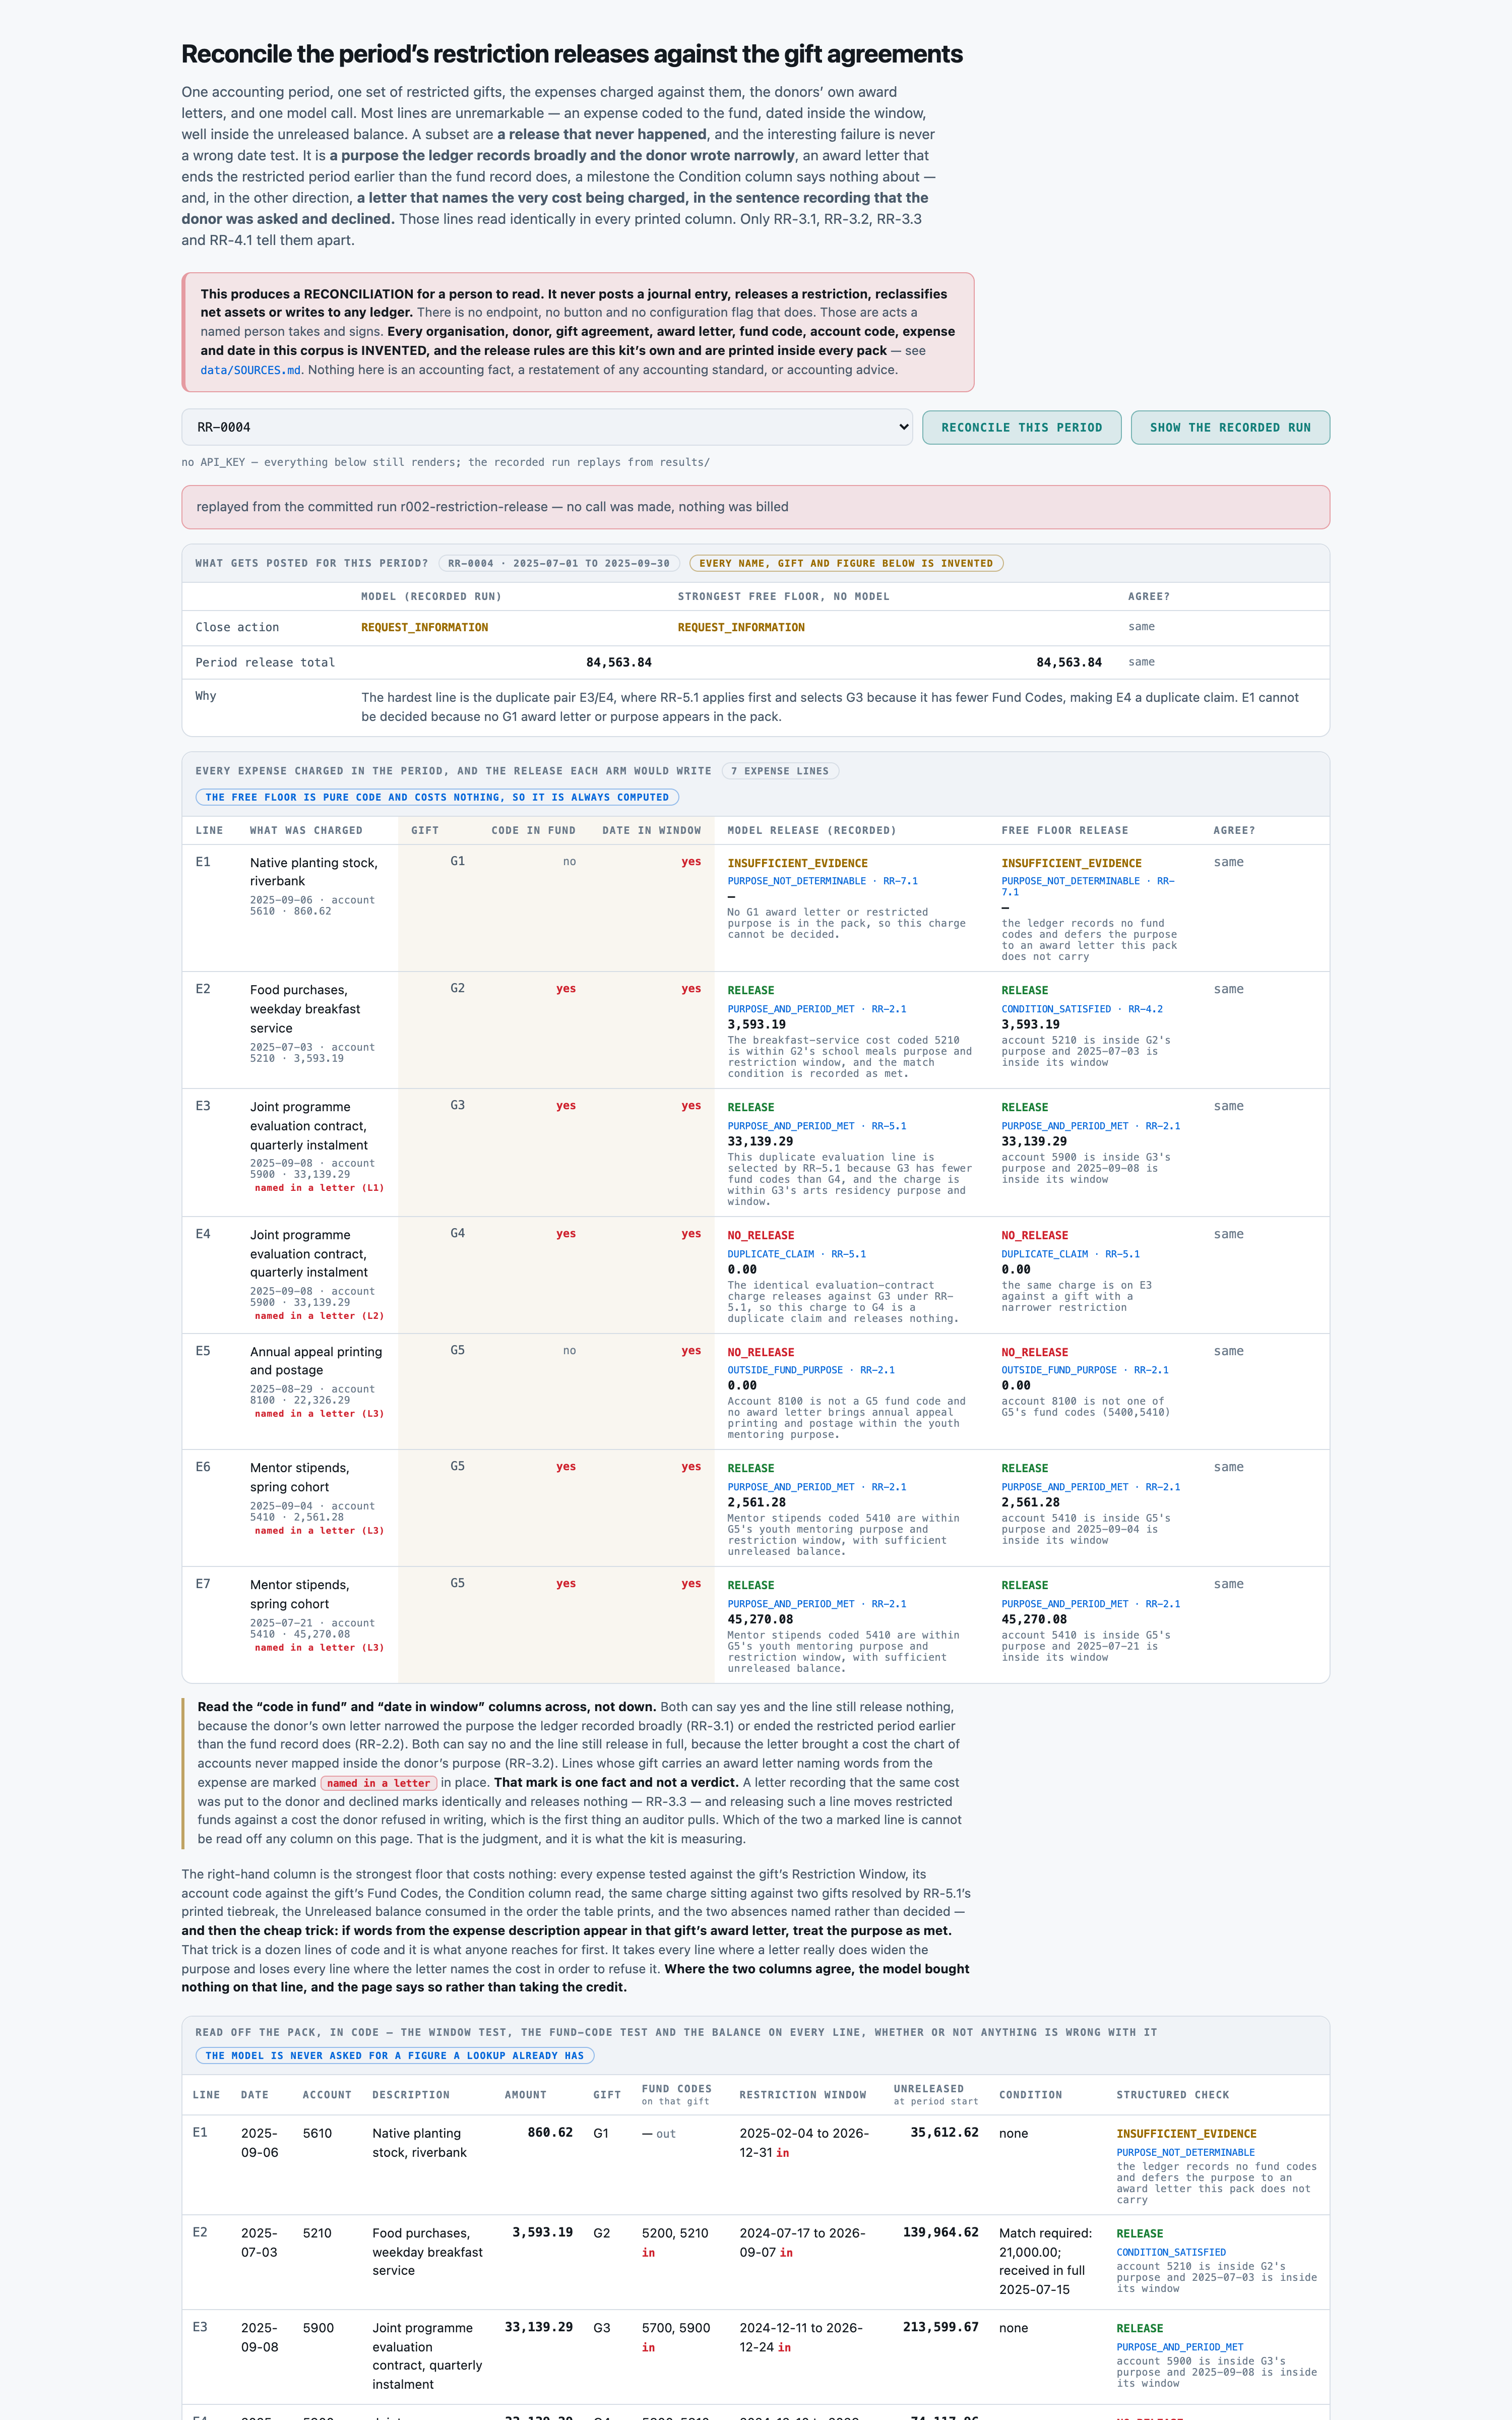Click the page heading about reconciling restriction releases
1512x2420 pixels.
pyautogui.click(x=572, y=54)
